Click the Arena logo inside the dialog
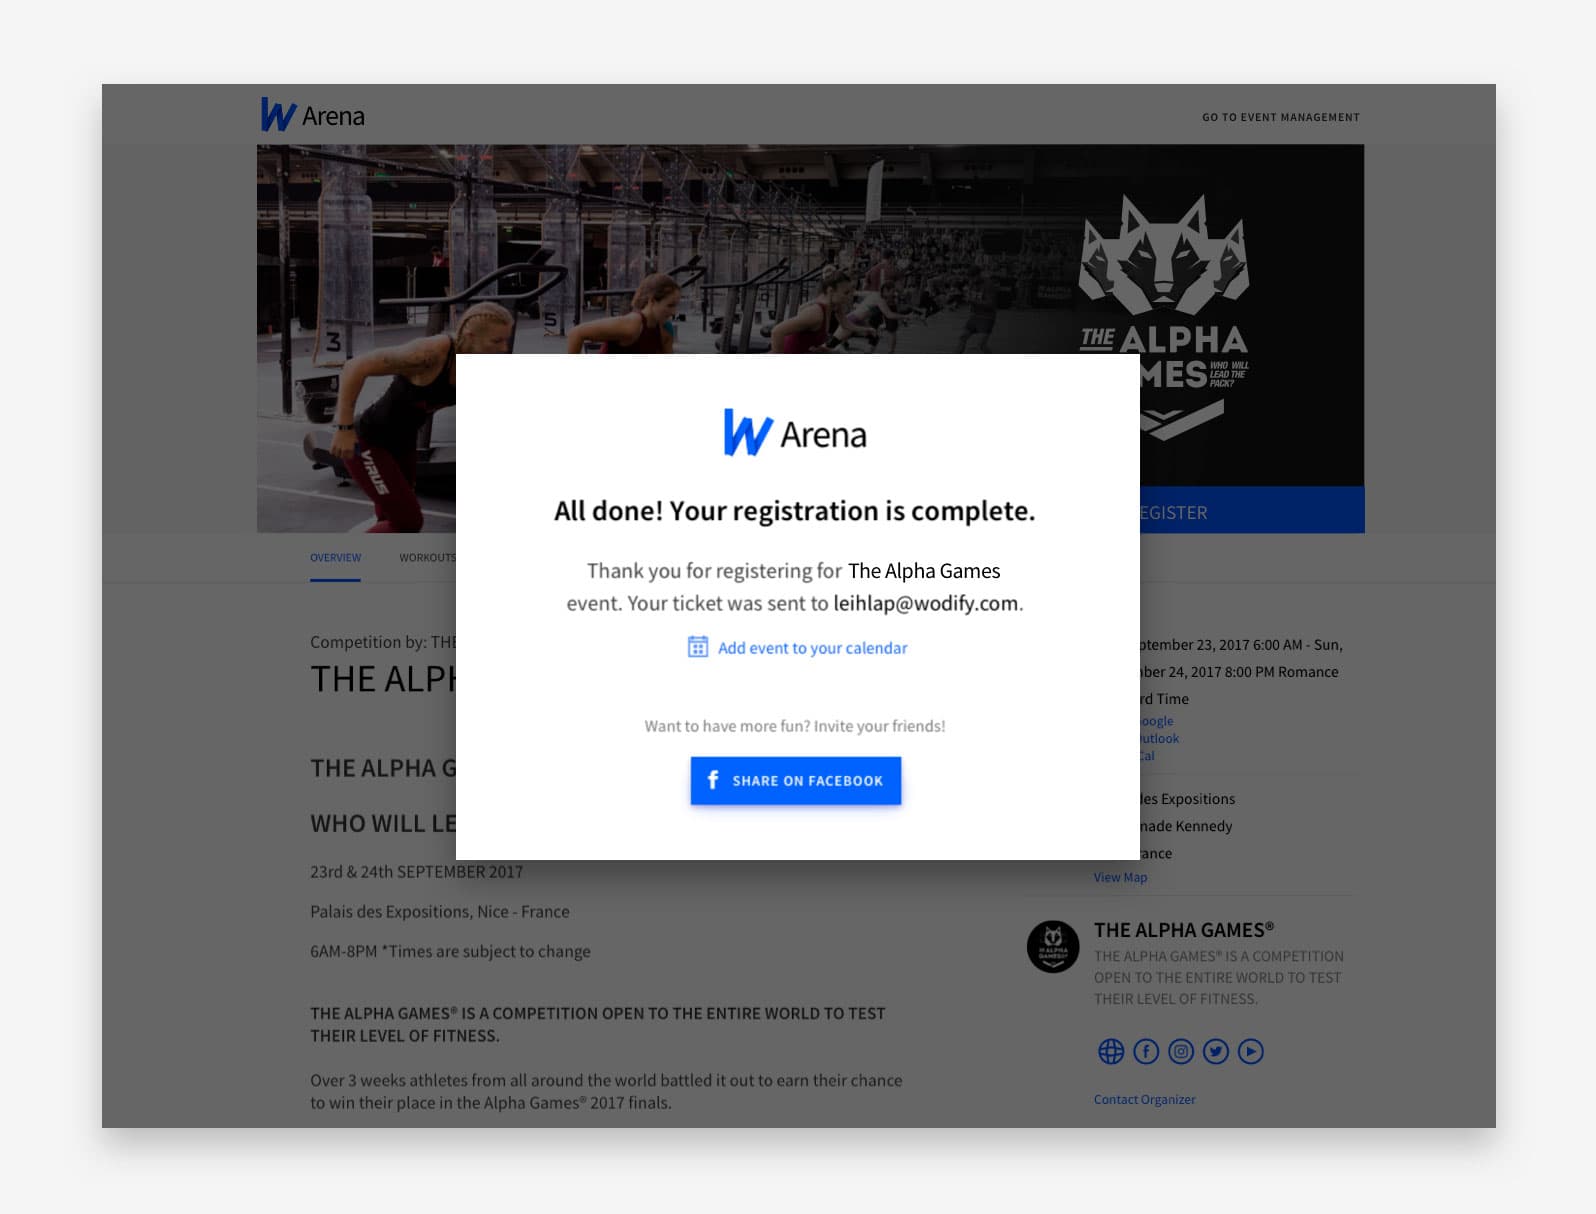The width and height of the screenshot is (1596, 1214). [x=795, y=433]
